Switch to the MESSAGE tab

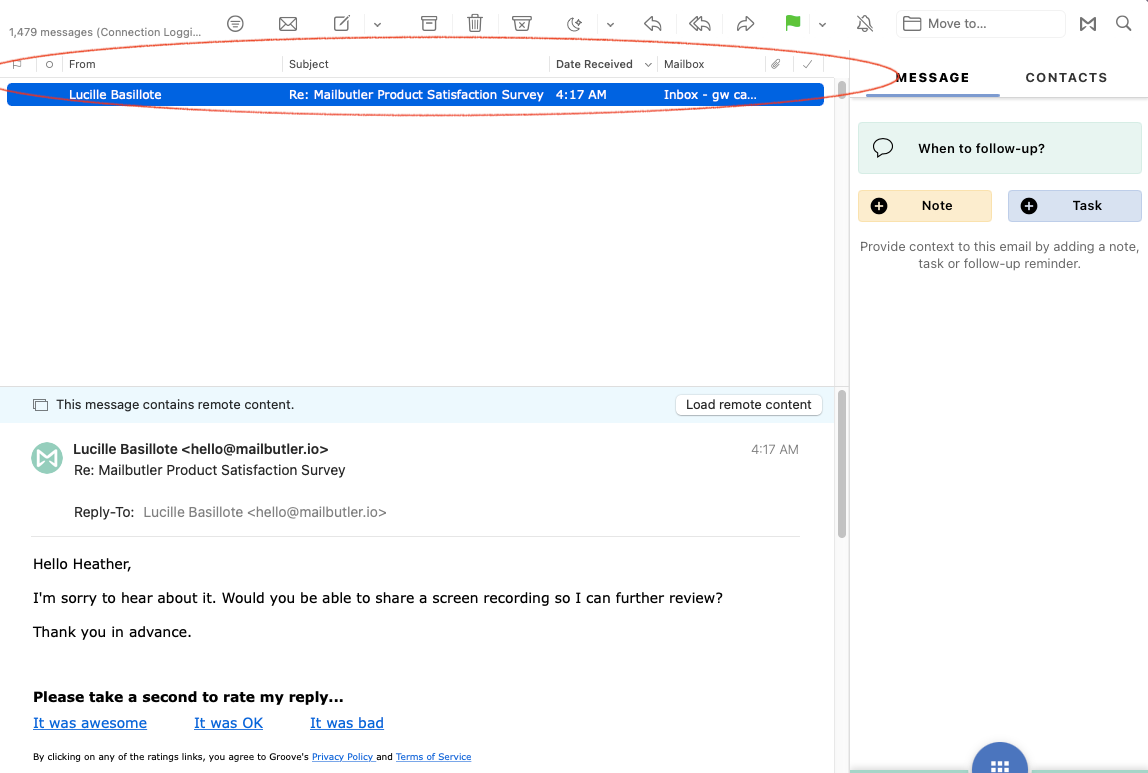932,78
